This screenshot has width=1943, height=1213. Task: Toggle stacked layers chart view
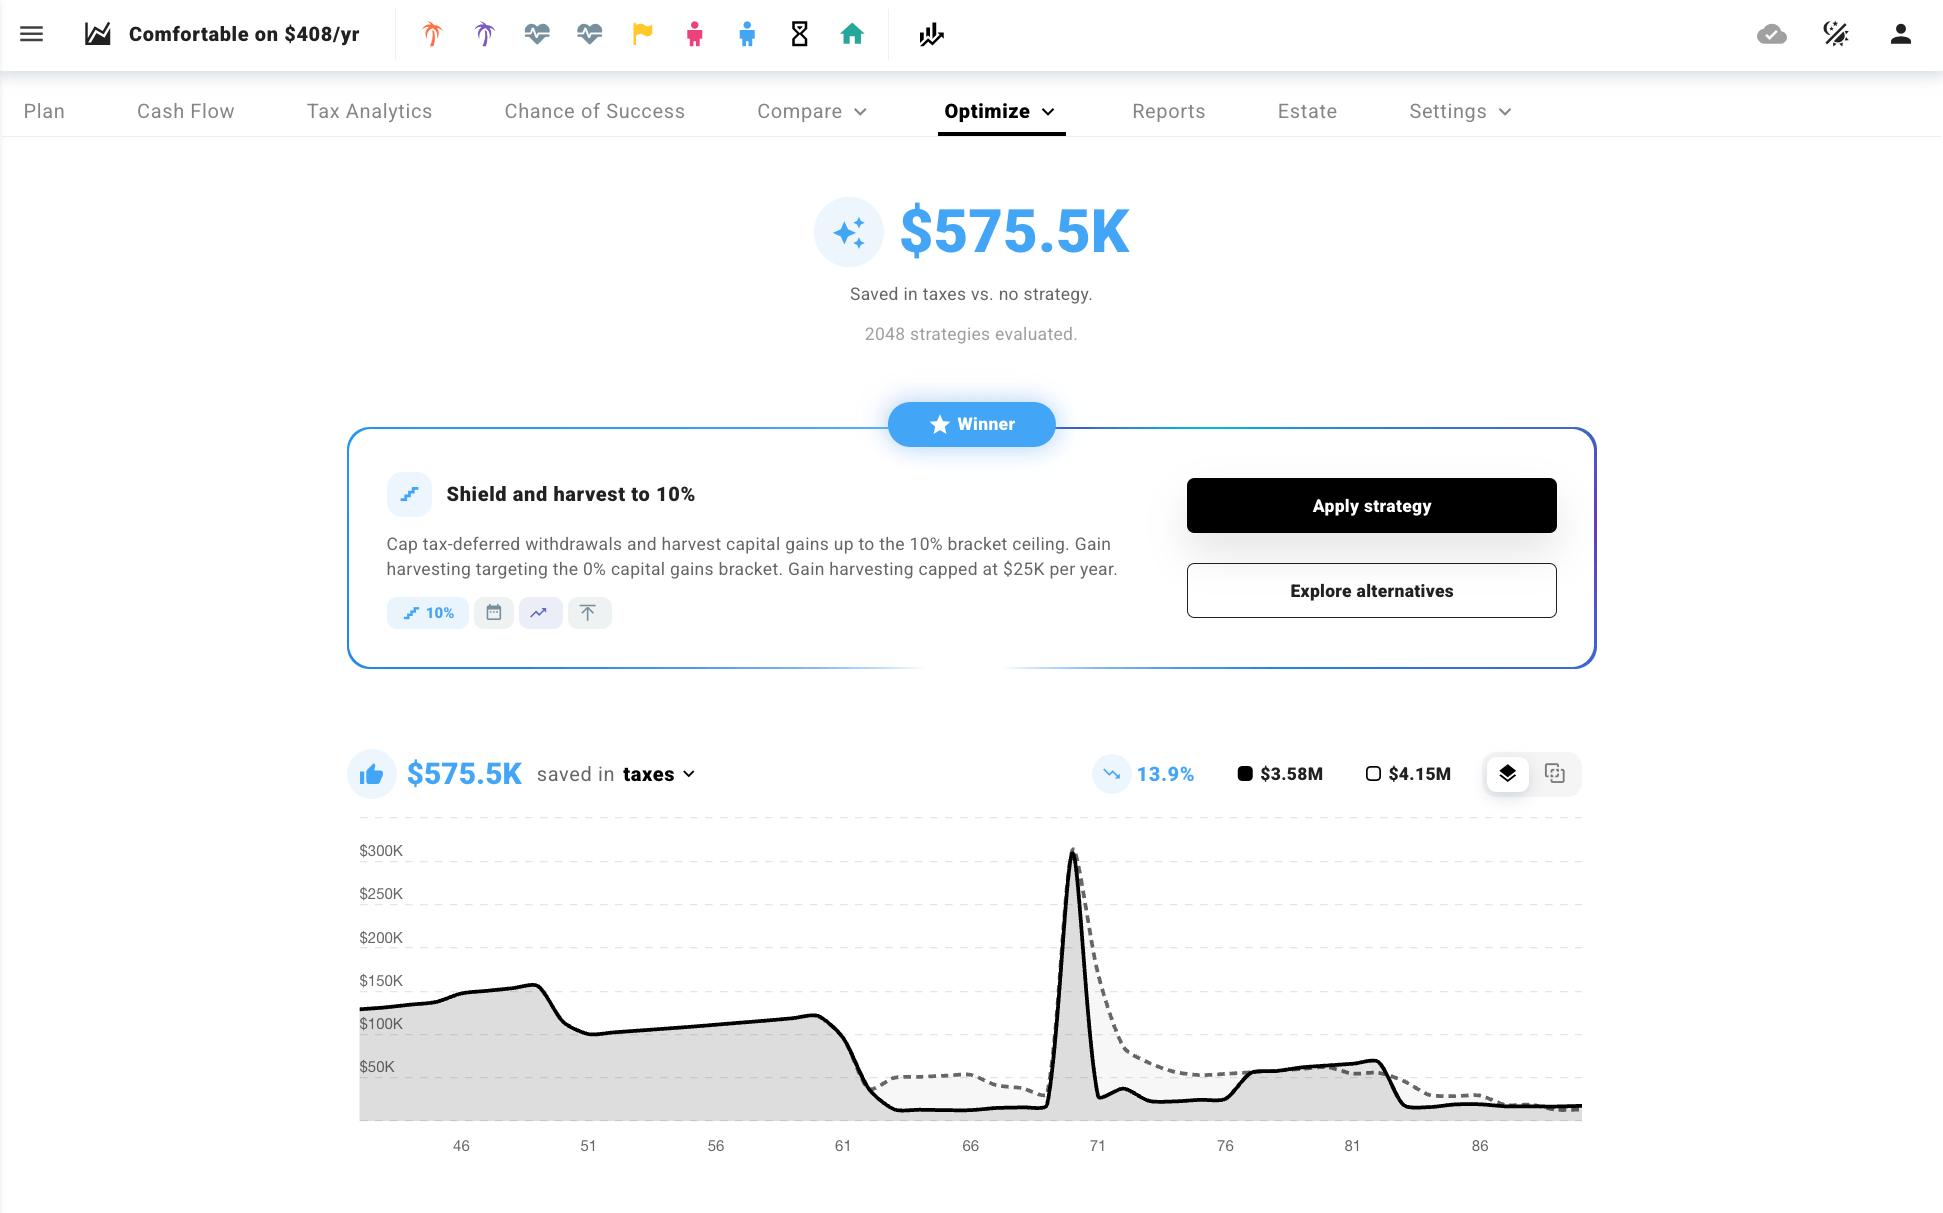pos(1508,773)
